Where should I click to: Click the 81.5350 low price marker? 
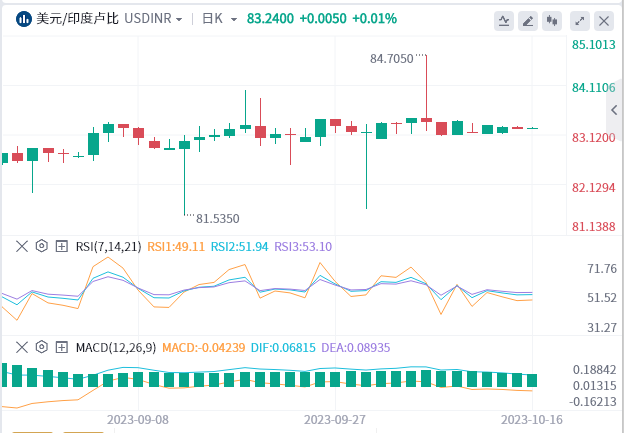217,218
